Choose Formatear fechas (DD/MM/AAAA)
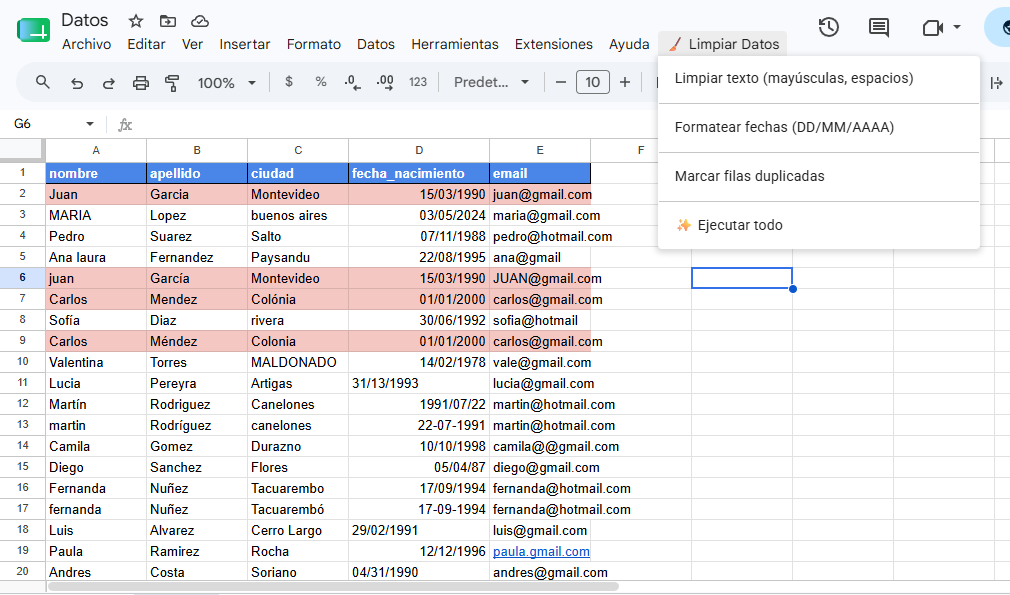The image size is (1010, 595). click(x=819, y=128)
